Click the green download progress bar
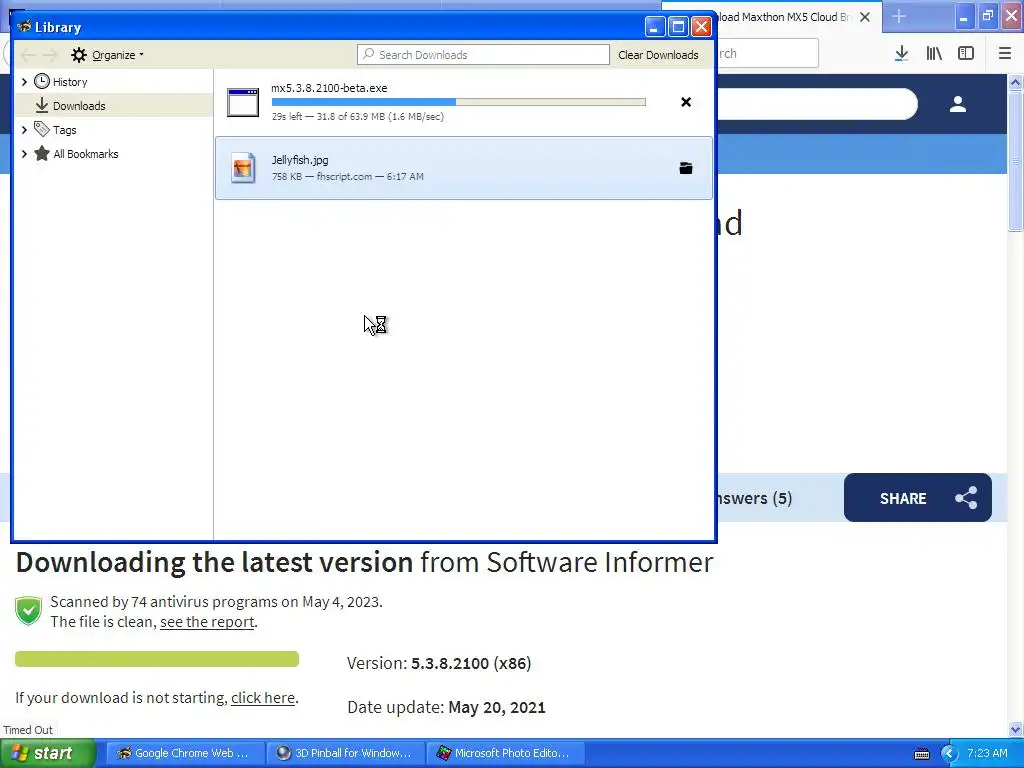Image resolution: width=1024 pixels, height=768 pixels. pos(157,659)
